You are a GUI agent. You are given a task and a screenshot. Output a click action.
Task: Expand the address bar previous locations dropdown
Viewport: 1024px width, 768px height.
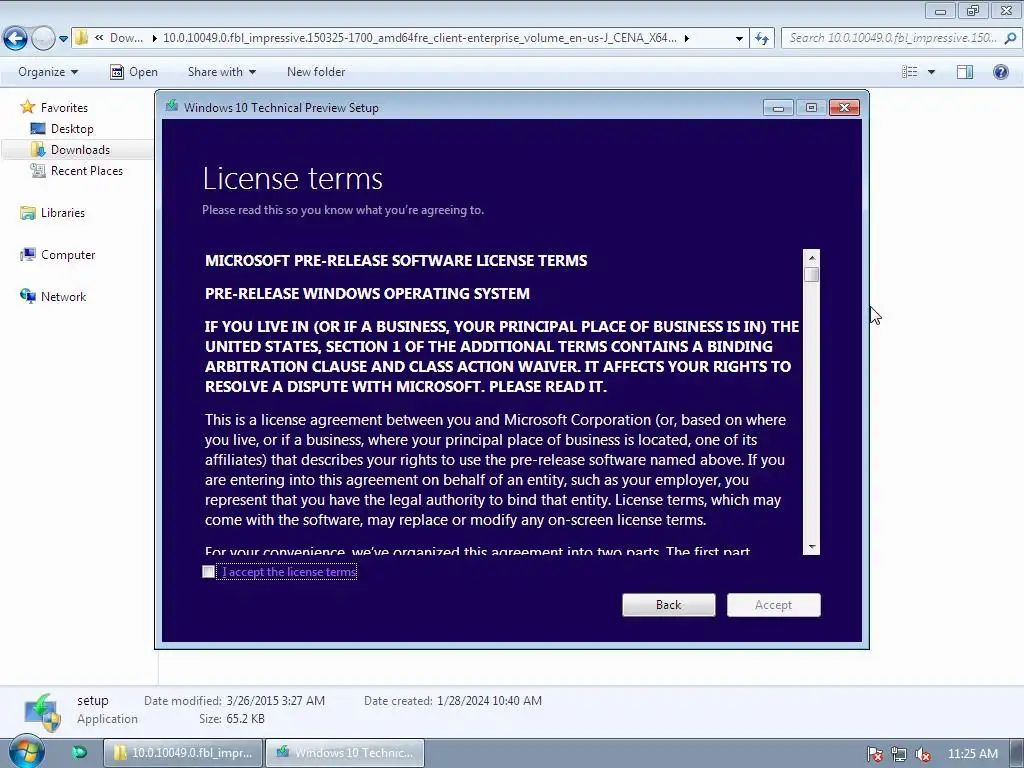[x=739, y=39]
